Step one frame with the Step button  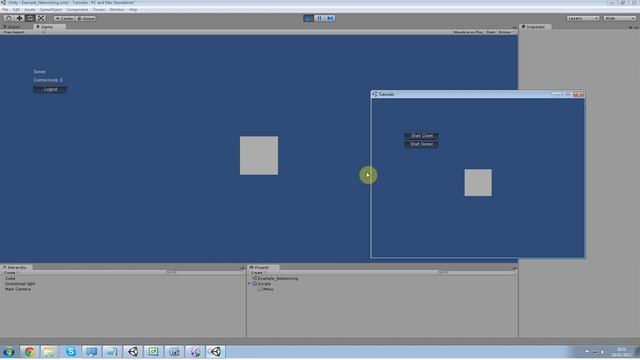330,18
